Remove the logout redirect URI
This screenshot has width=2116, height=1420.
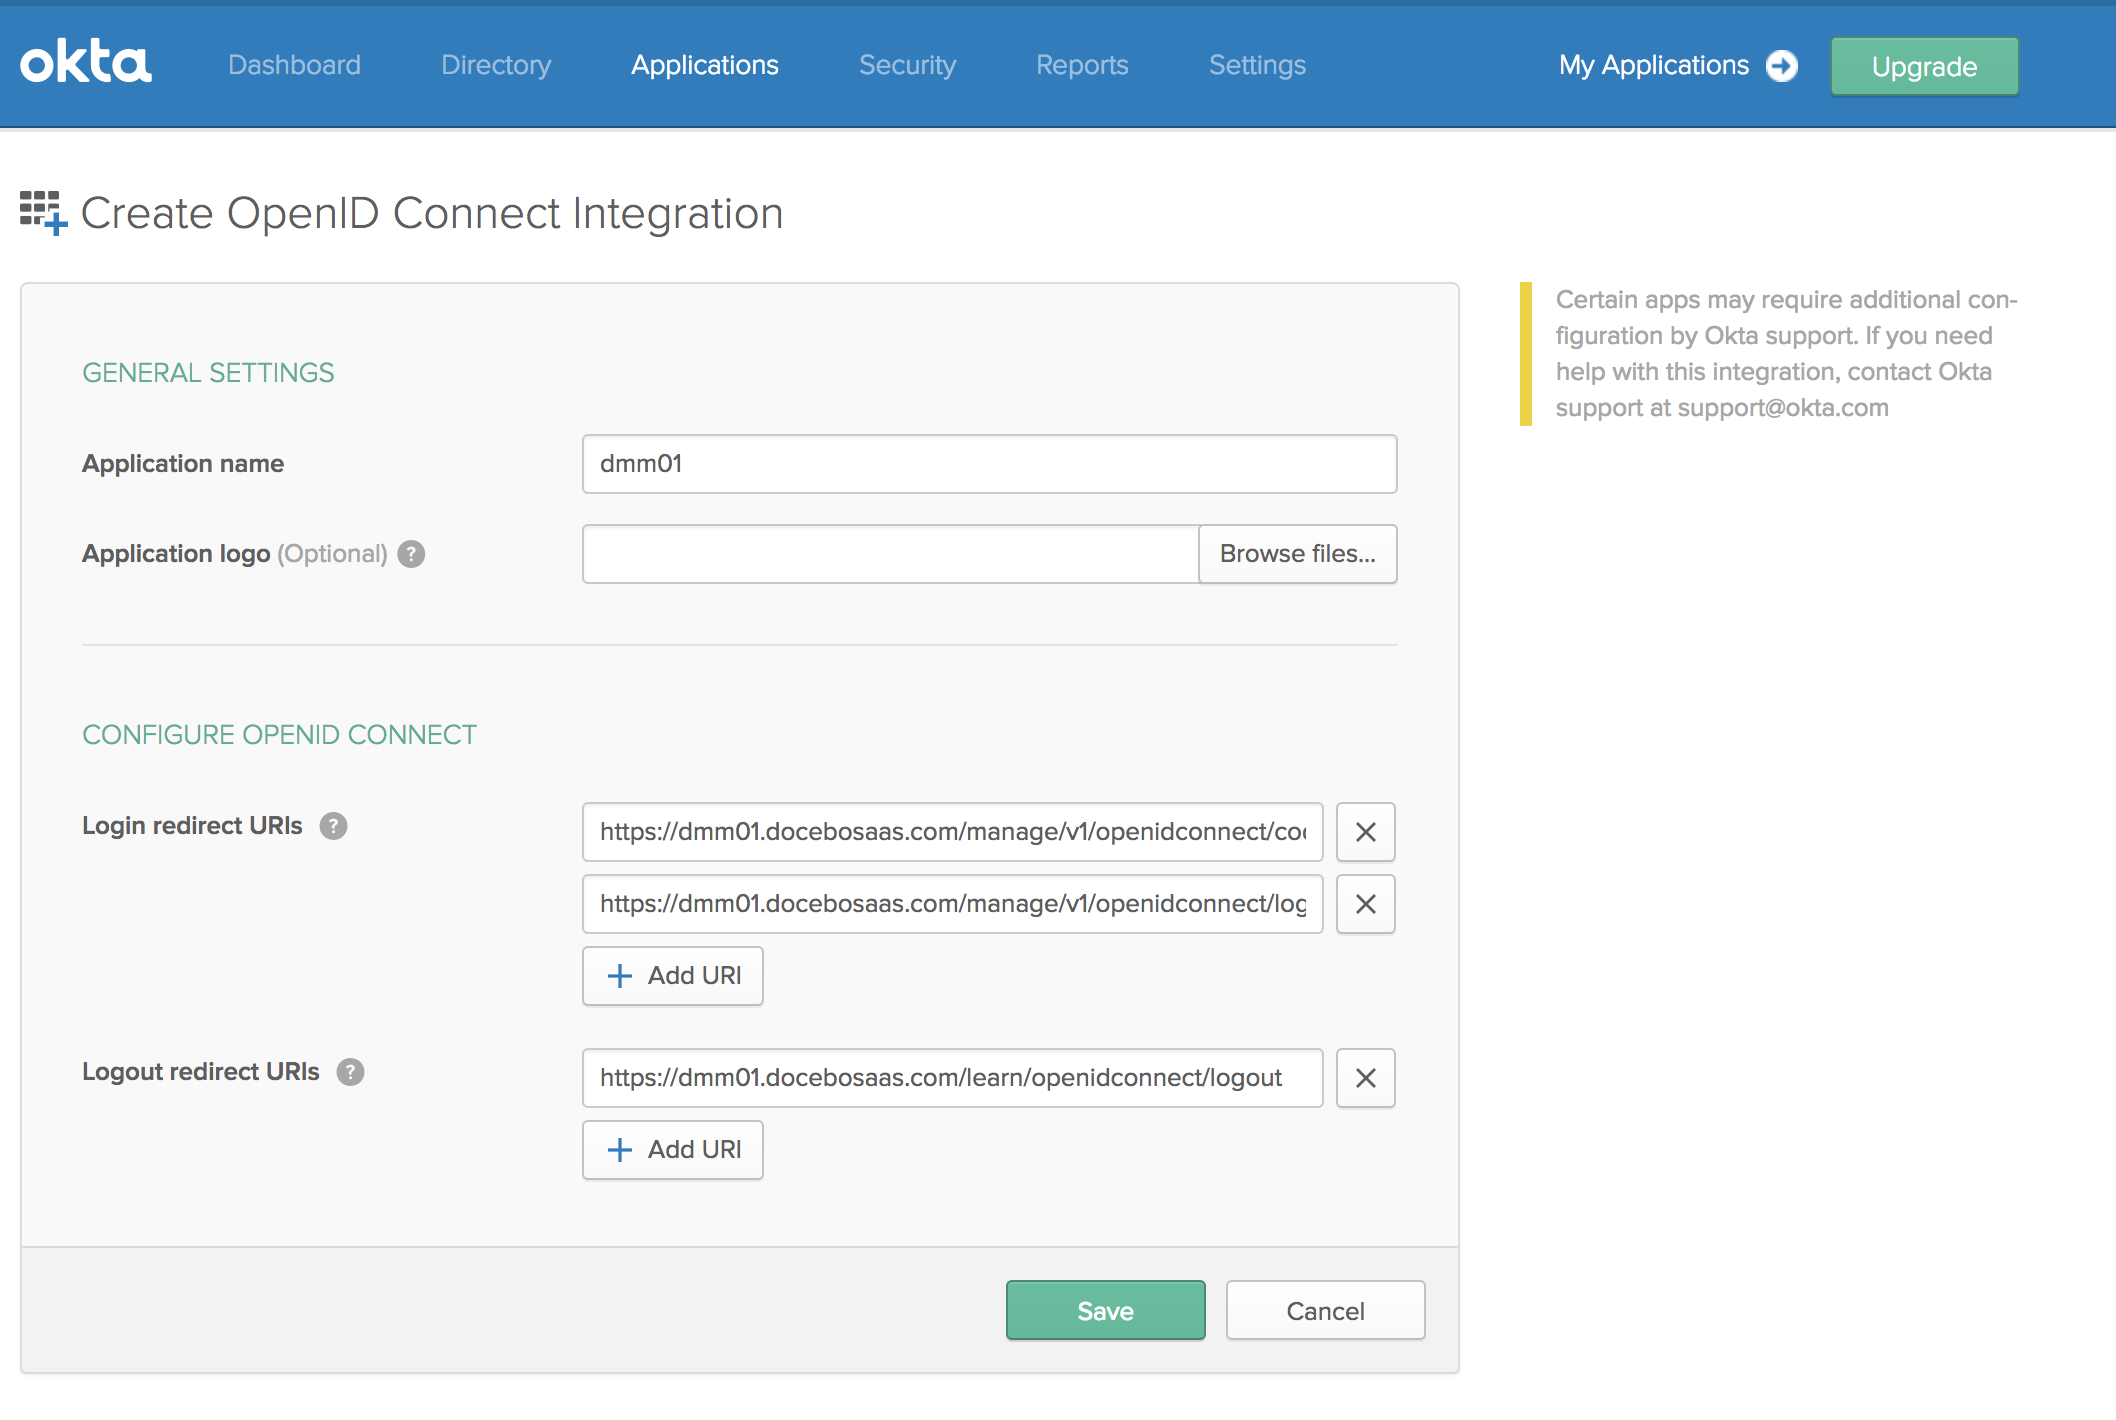(1366, 1078)
